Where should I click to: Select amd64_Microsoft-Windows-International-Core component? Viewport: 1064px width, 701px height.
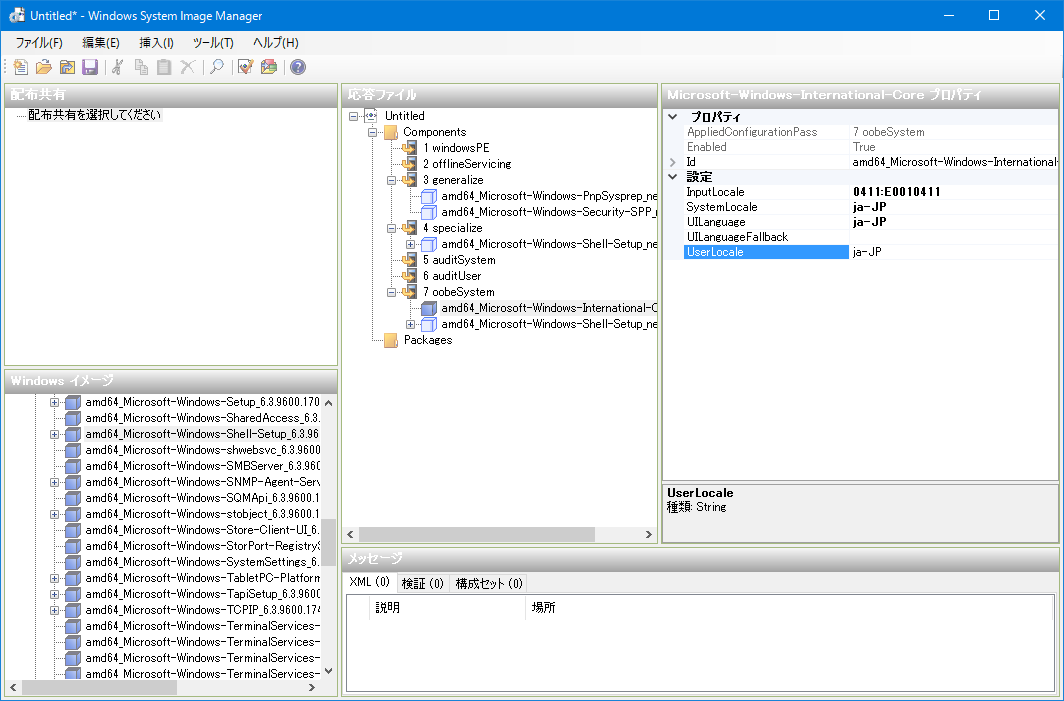click(549, 308)
